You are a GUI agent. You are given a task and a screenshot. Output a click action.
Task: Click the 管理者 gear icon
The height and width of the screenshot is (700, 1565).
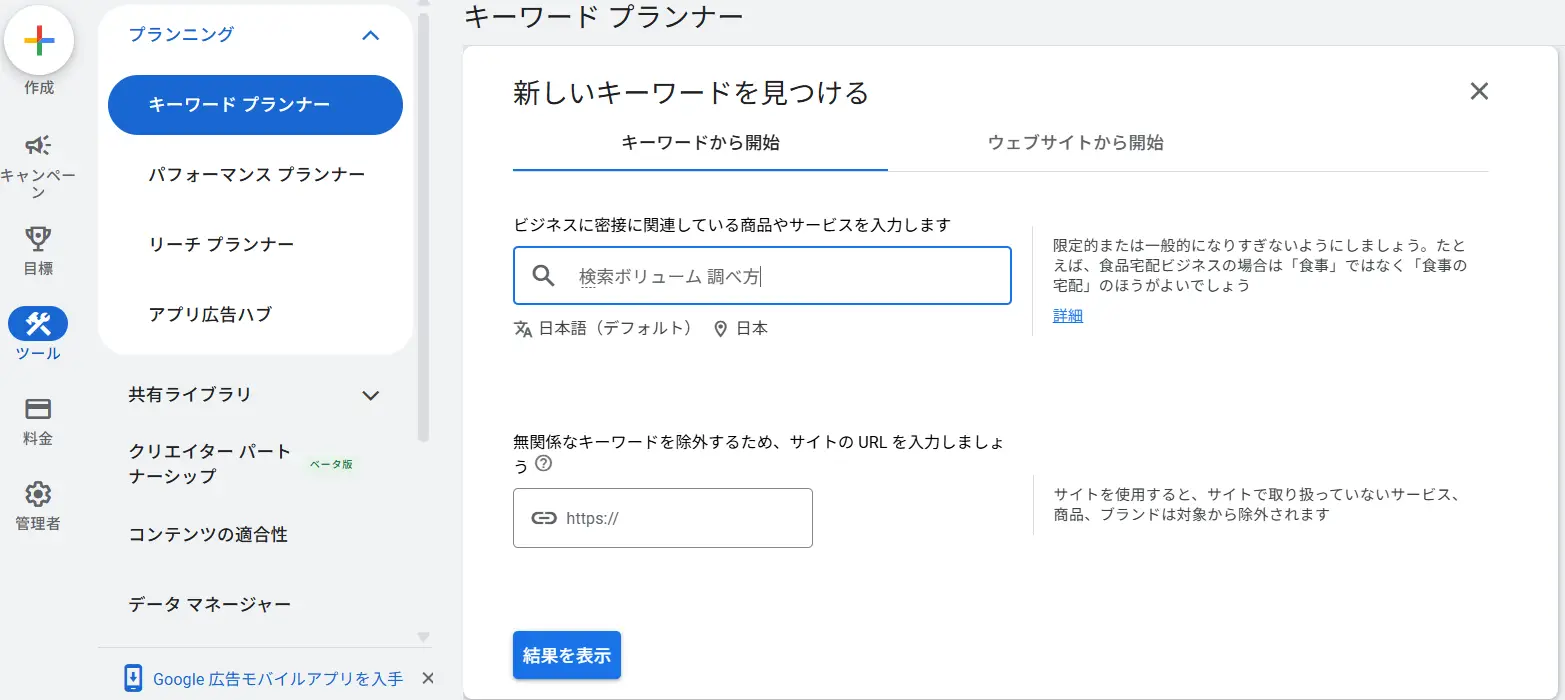tap(37, 493)
